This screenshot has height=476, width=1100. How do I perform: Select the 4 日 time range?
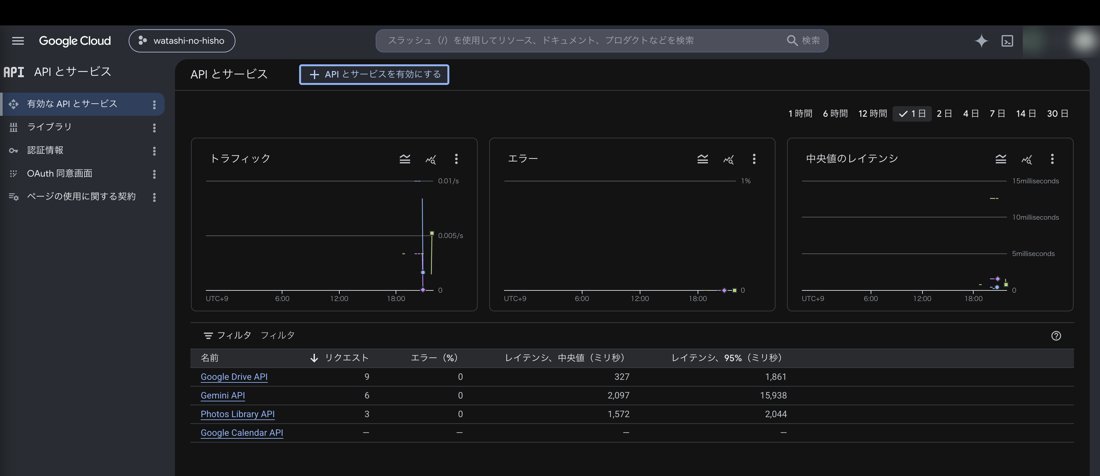click(x=971, y=114)
